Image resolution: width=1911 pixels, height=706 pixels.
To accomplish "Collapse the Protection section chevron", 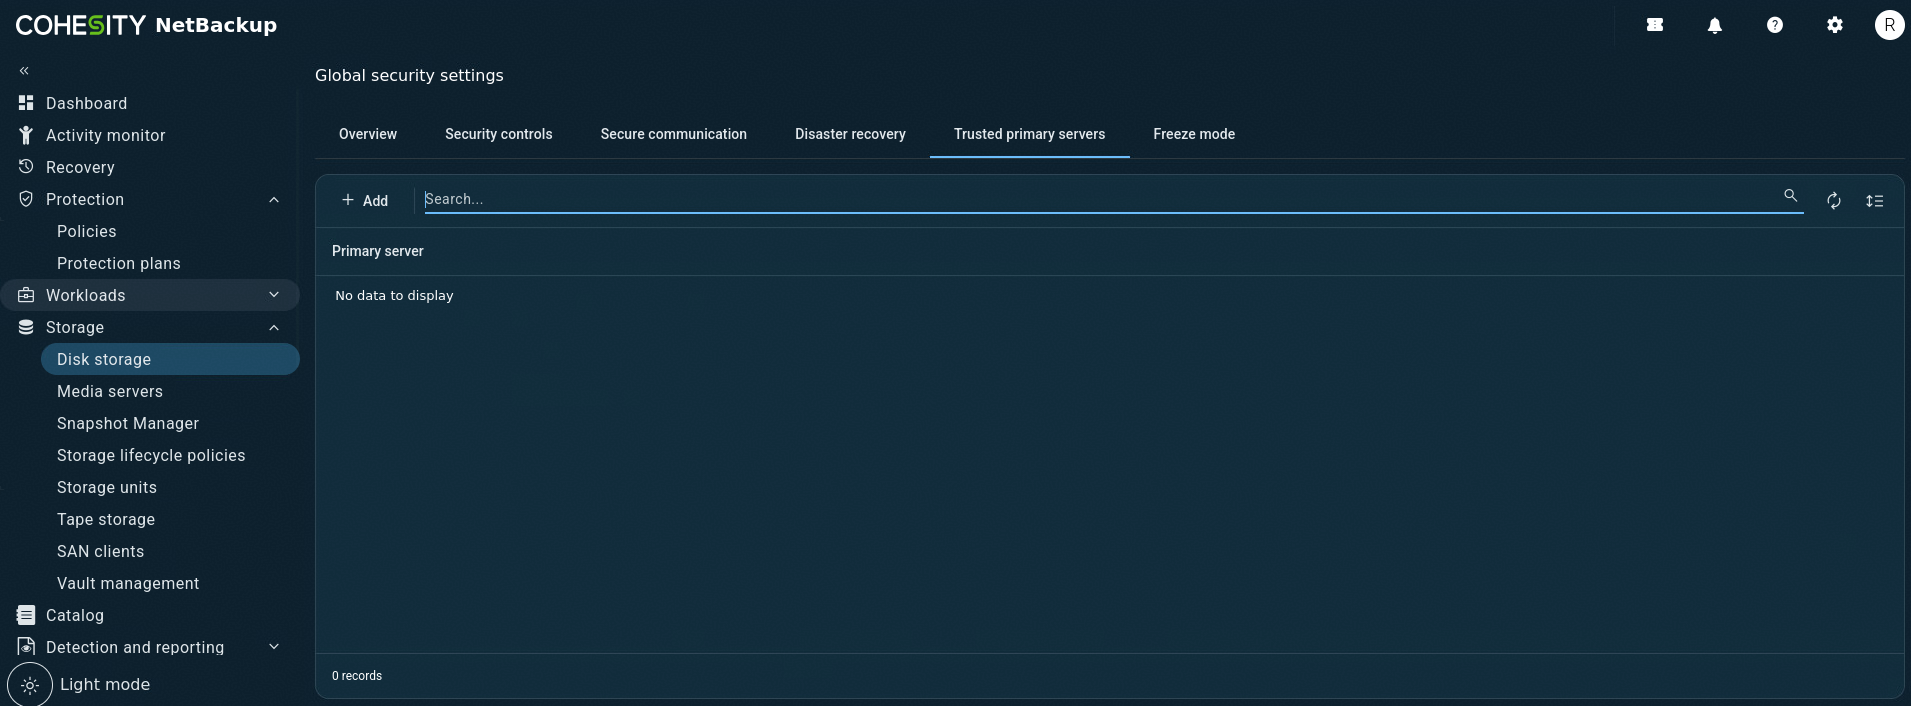I will [274, 199].
